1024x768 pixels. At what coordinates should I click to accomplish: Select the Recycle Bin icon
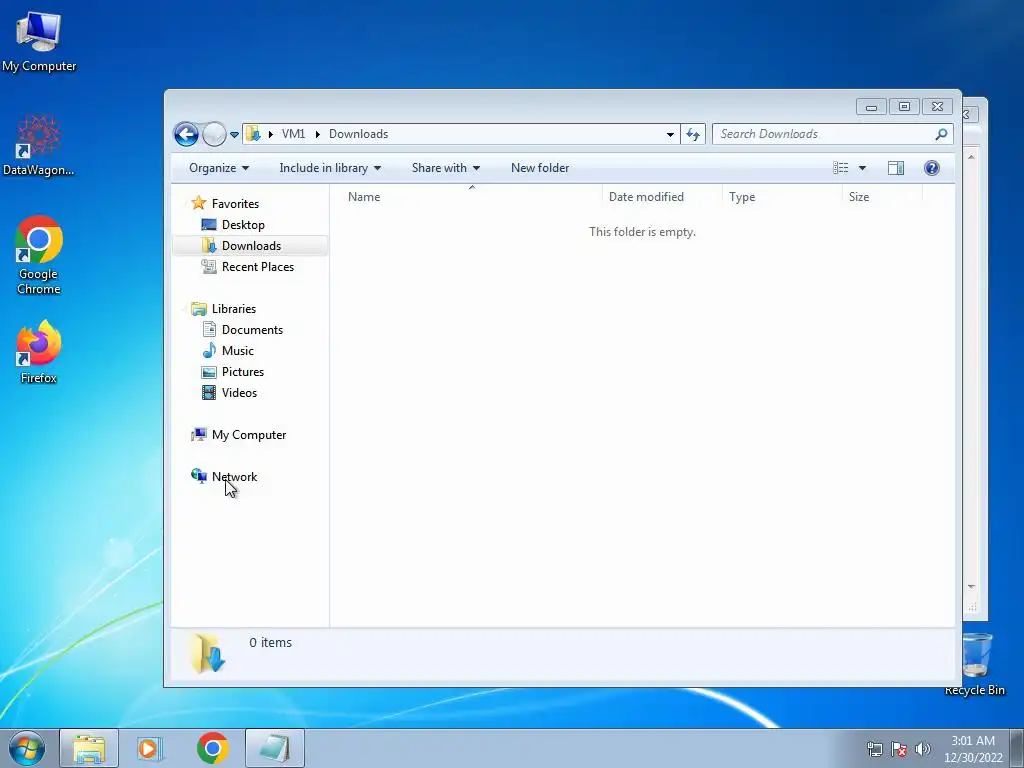coord(976,664)
